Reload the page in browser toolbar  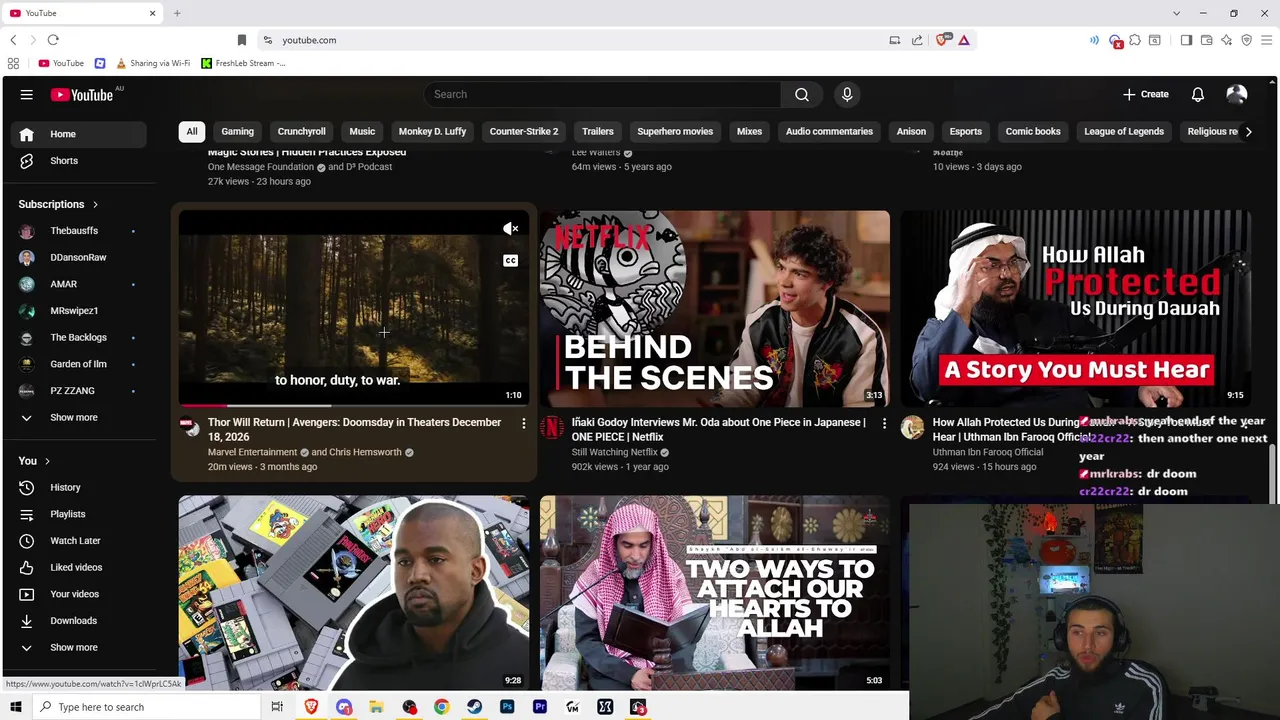pyautogui.click(x=53, y=40)
